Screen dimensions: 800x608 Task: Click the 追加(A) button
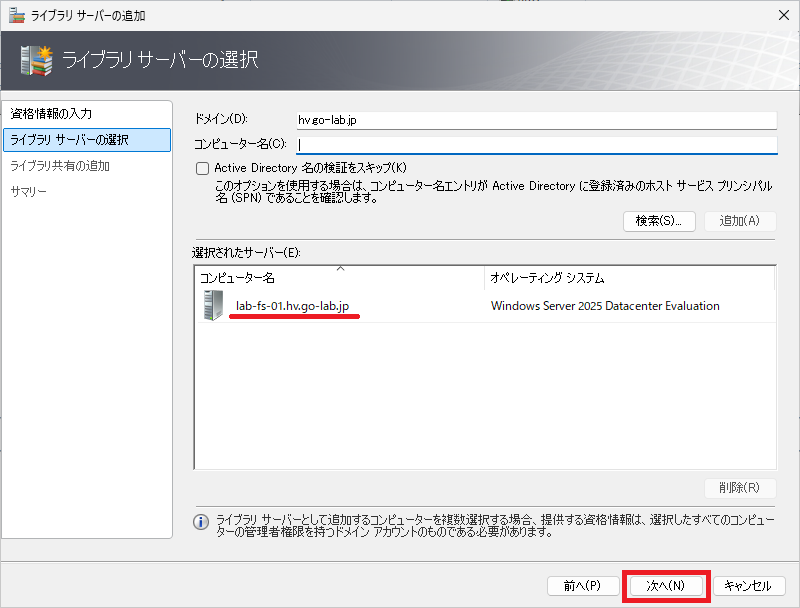[x=740, y=221]
